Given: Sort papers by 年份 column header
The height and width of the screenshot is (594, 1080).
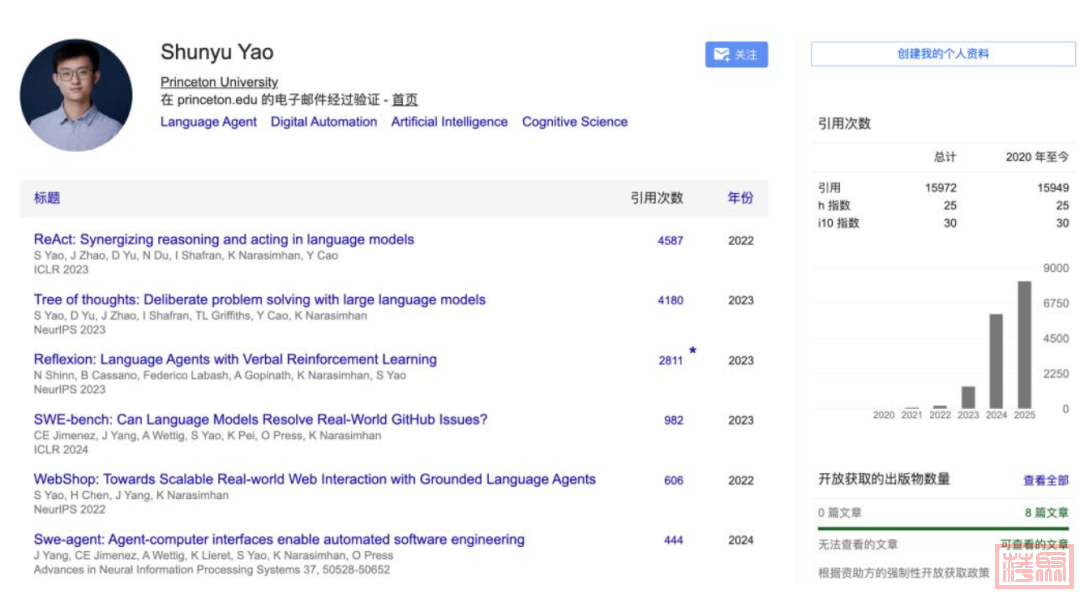Looking at the screenshot, I should 740,198.
